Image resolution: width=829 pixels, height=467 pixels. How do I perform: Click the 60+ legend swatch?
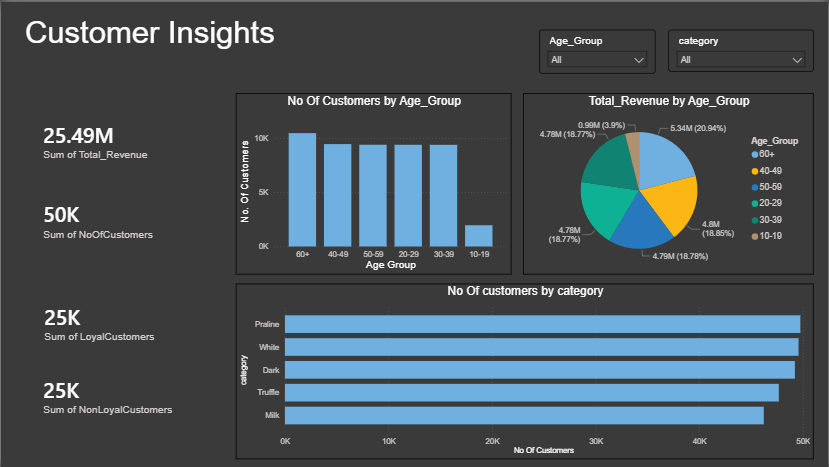pos(755,154)
